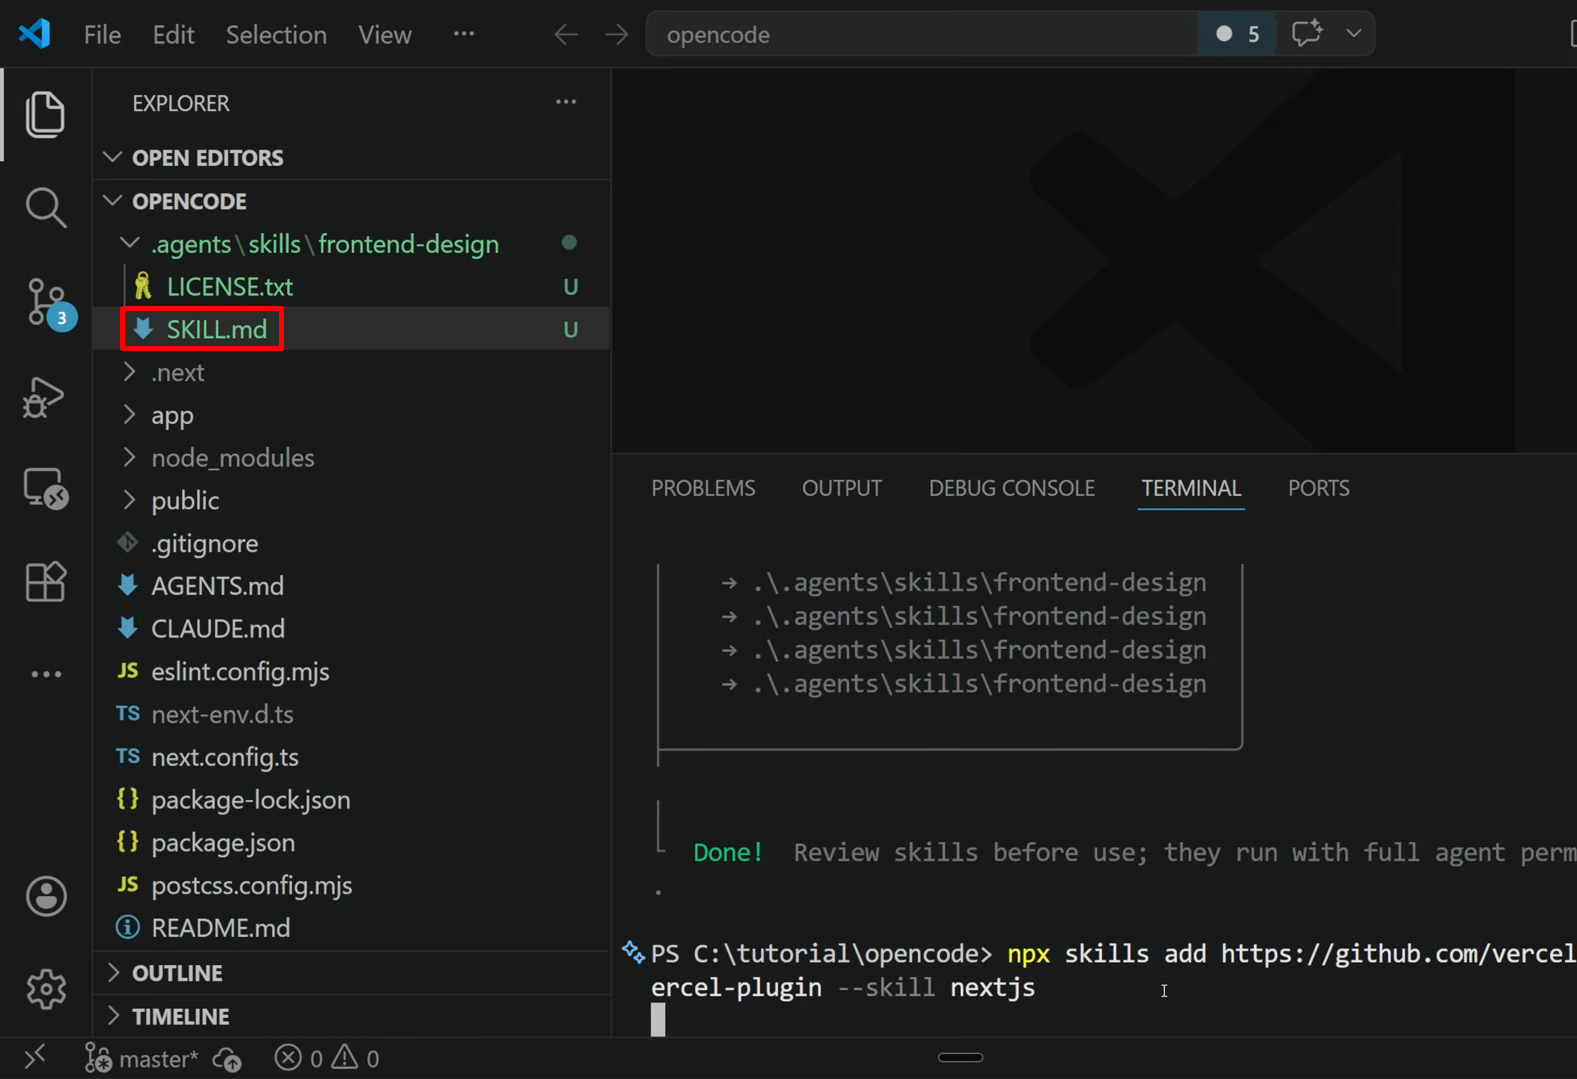Viewport: 1577px width, 1079px height.
Task: Switch to the TERMINAL tab
Action: (x=1191, y=488)
